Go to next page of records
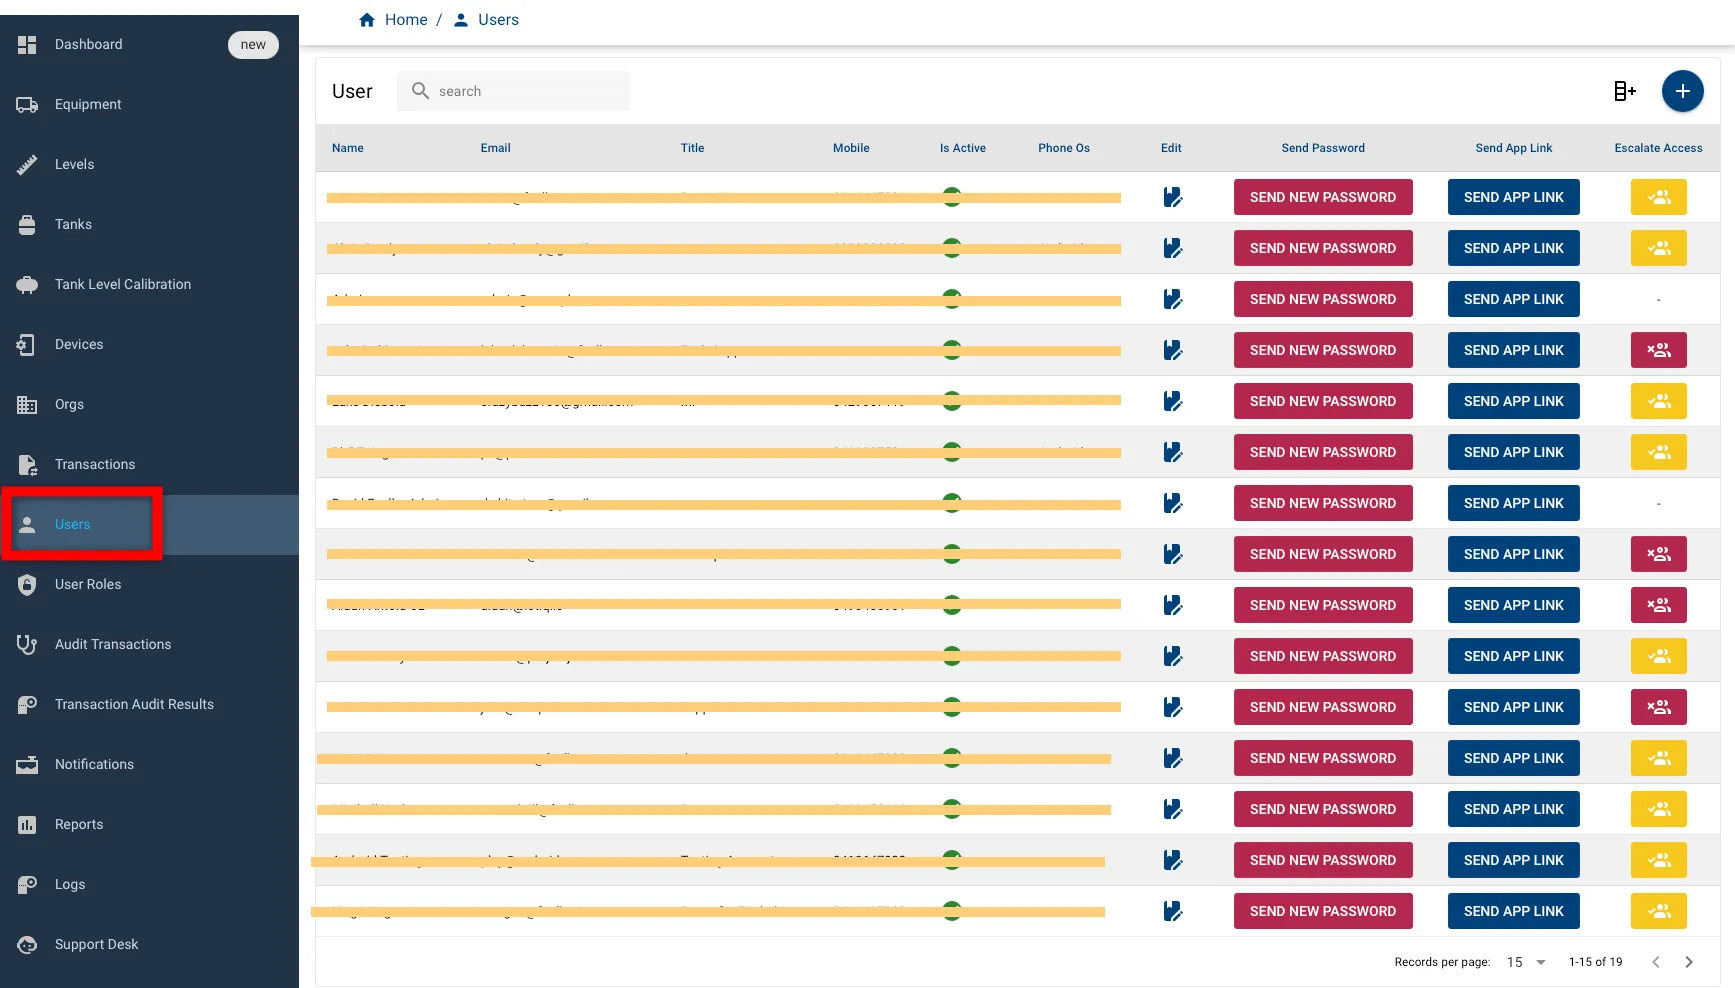The width and height of the screenshot is (1735, 988). tap(1689, 962)
